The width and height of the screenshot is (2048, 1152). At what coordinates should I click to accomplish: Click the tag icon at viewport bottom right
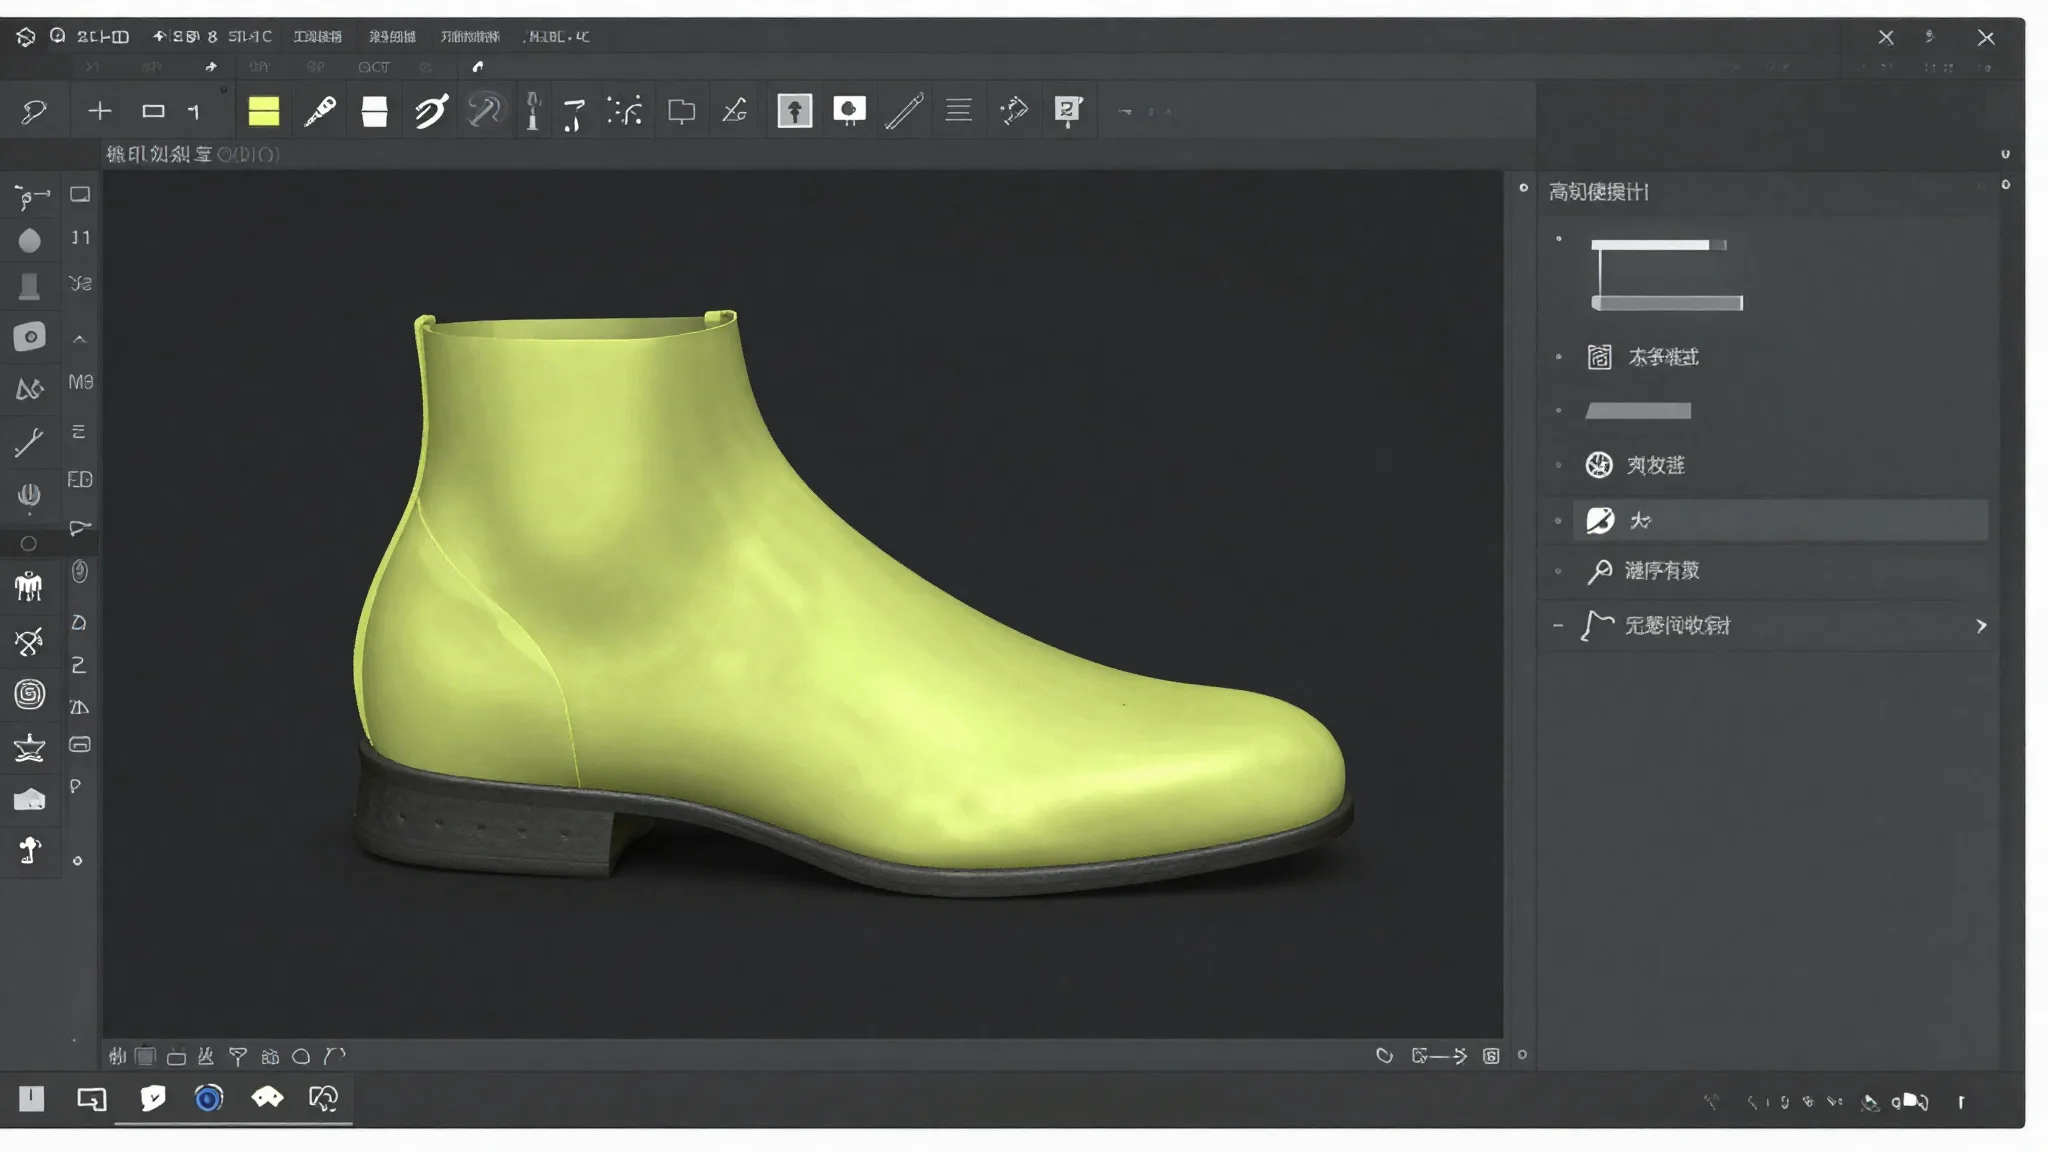1385,1055
